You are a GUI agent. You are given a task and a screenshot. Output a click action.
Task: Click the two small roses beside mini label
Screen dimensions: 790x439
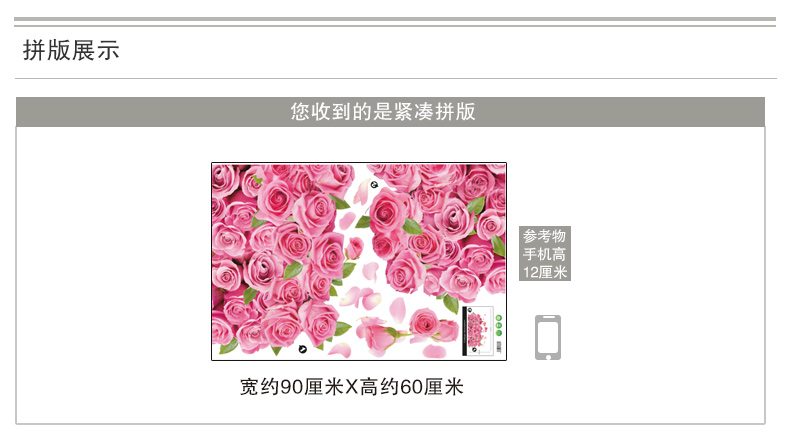click(434, 326)
